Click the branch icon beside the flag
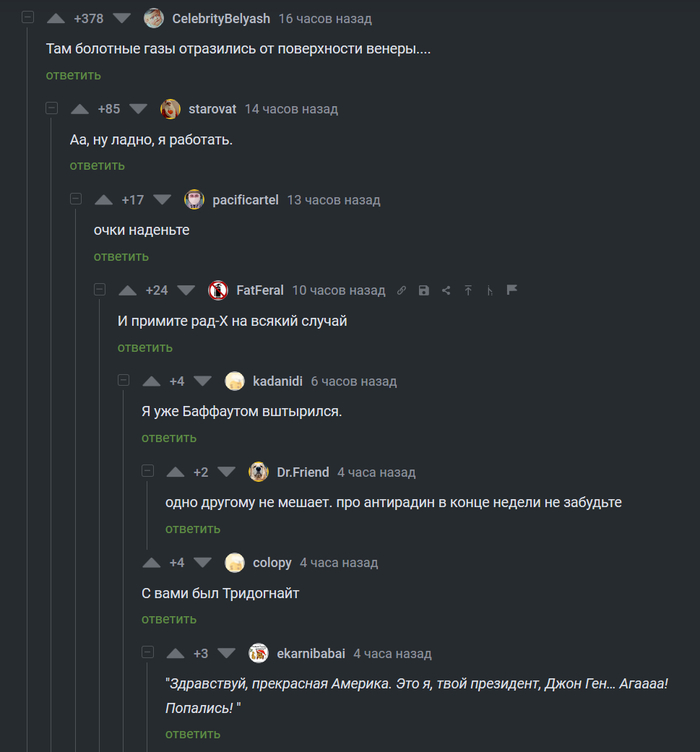 (490, 290)
